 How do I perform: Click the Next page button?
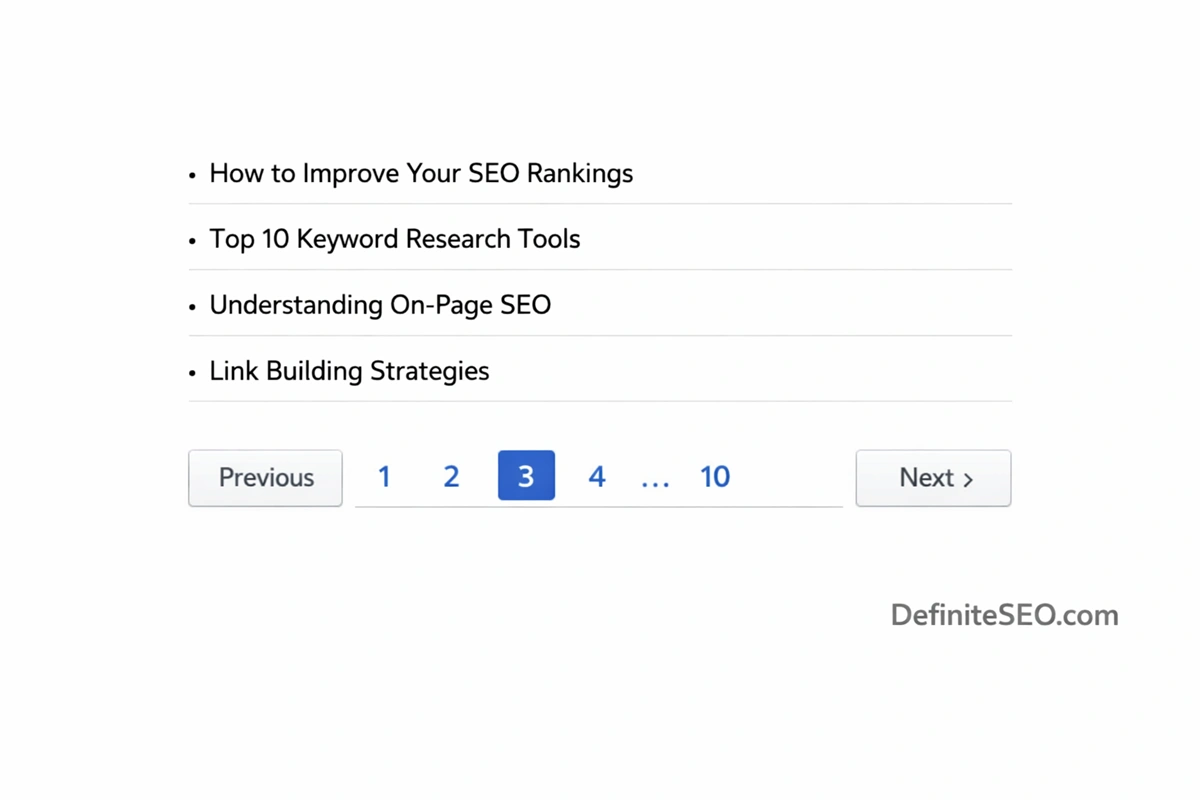pyautogui.click(x=933, y=478)
